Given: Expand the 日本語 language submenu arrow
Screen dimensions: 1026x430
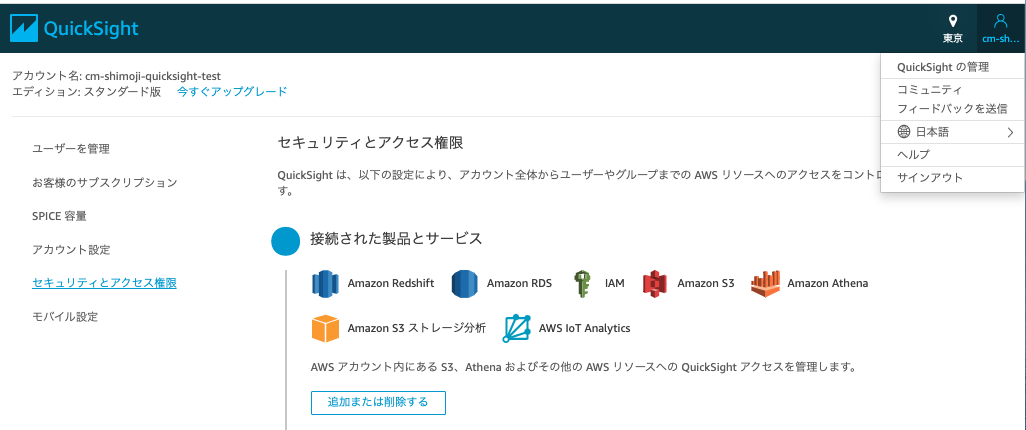Looking at the screenshot, I should [x=1010, y=132].
